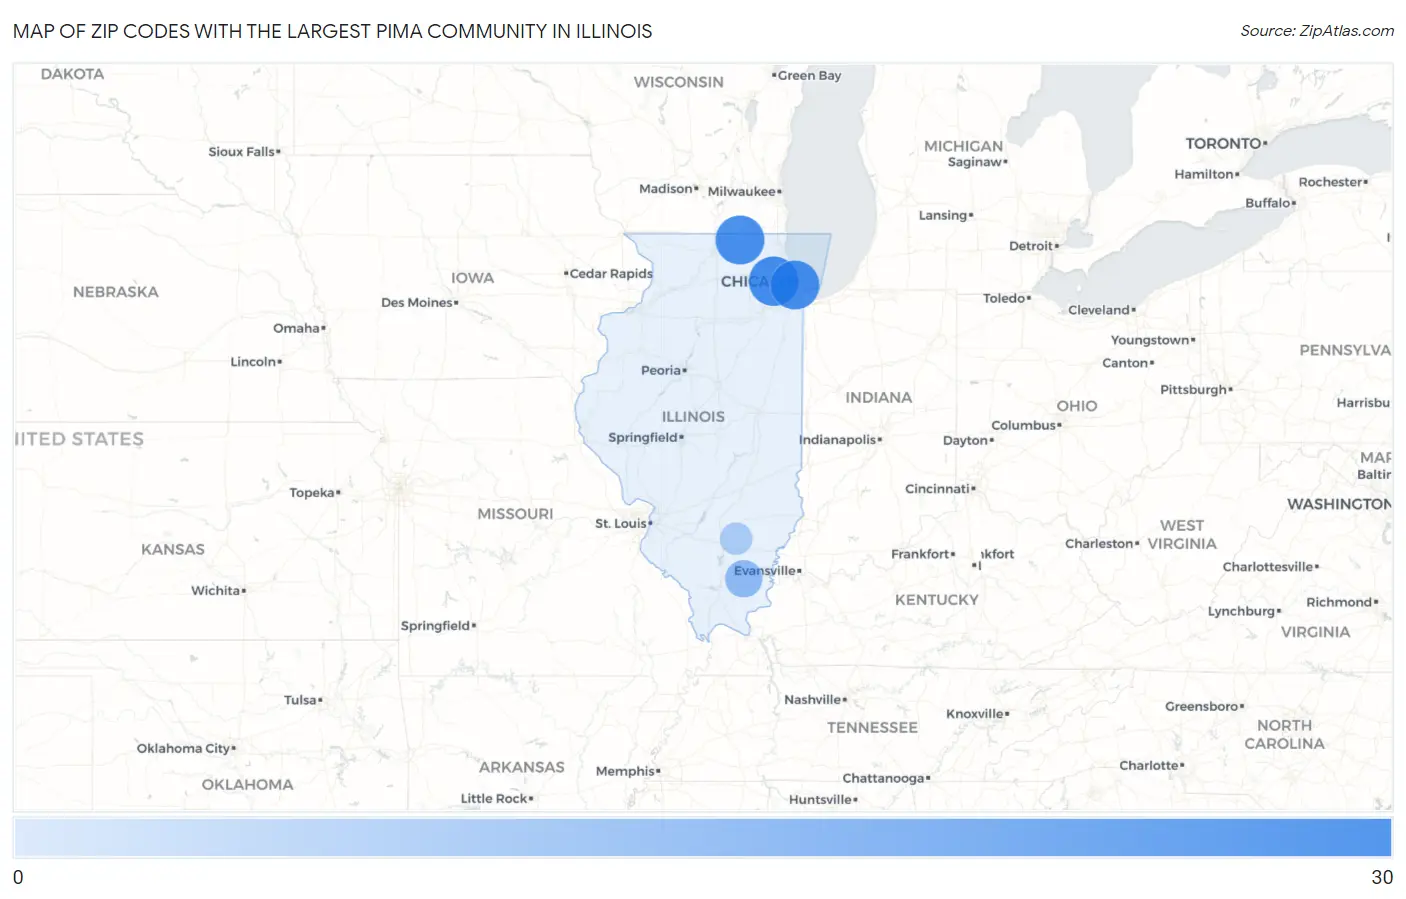
Task: Click the Memphis city label
Action: (627, 771)
